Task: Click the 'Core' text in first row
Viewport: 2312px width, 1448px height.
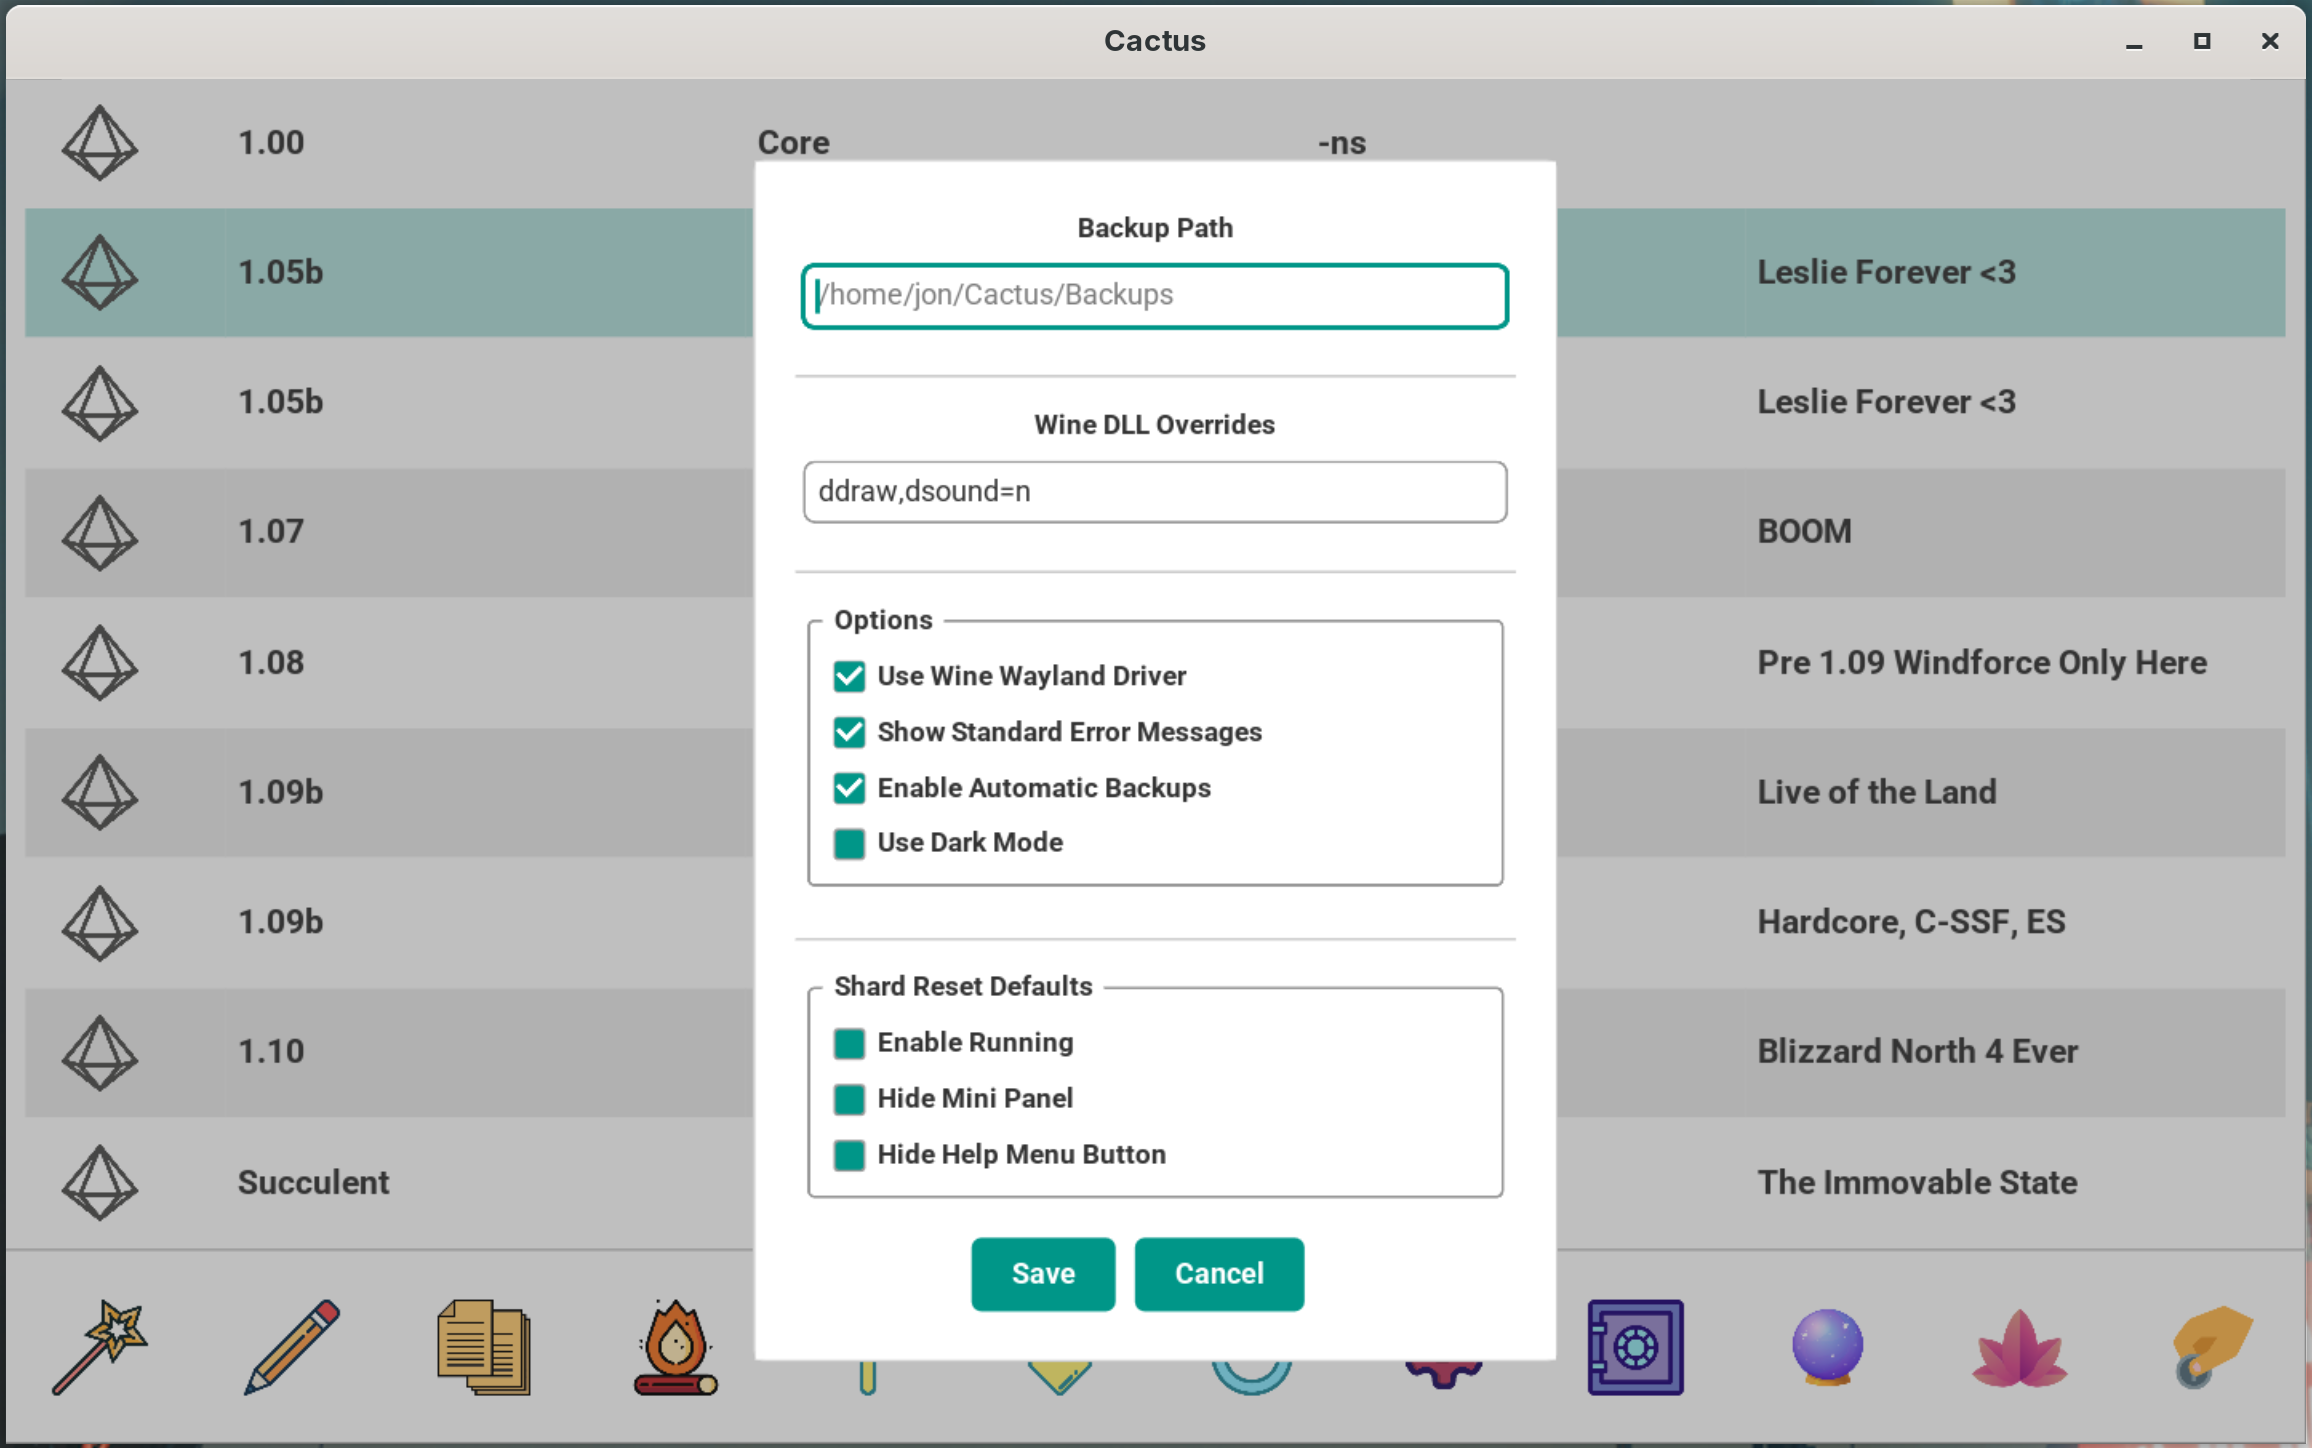Action: pos(793,143)
